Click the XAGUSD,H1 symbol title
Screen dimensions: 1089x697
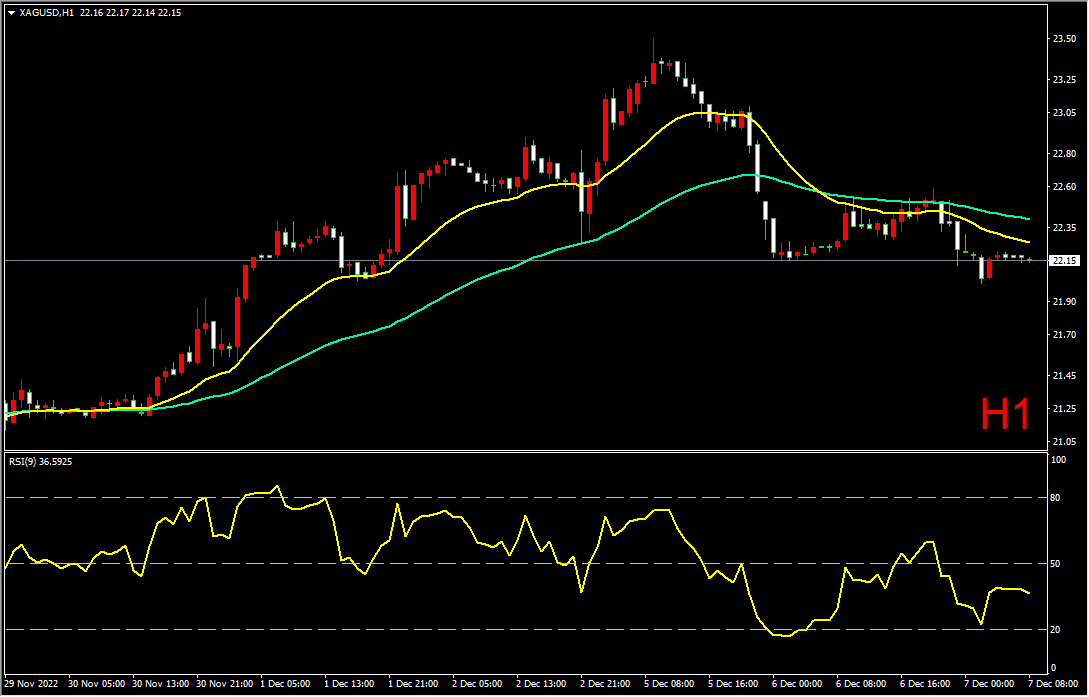47,12
